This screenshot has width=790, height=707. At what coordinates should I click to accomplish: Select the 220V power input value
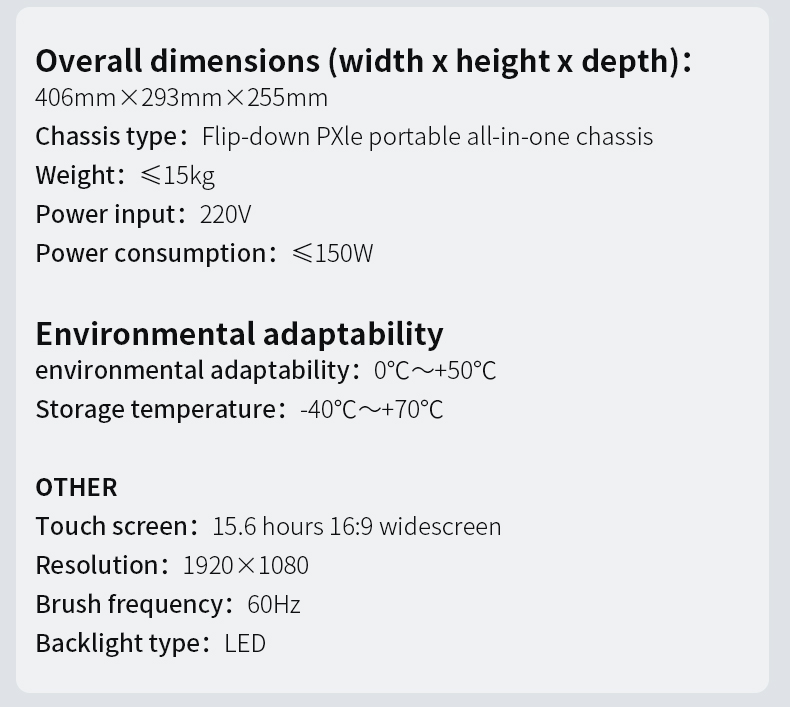tap(225, 214)
